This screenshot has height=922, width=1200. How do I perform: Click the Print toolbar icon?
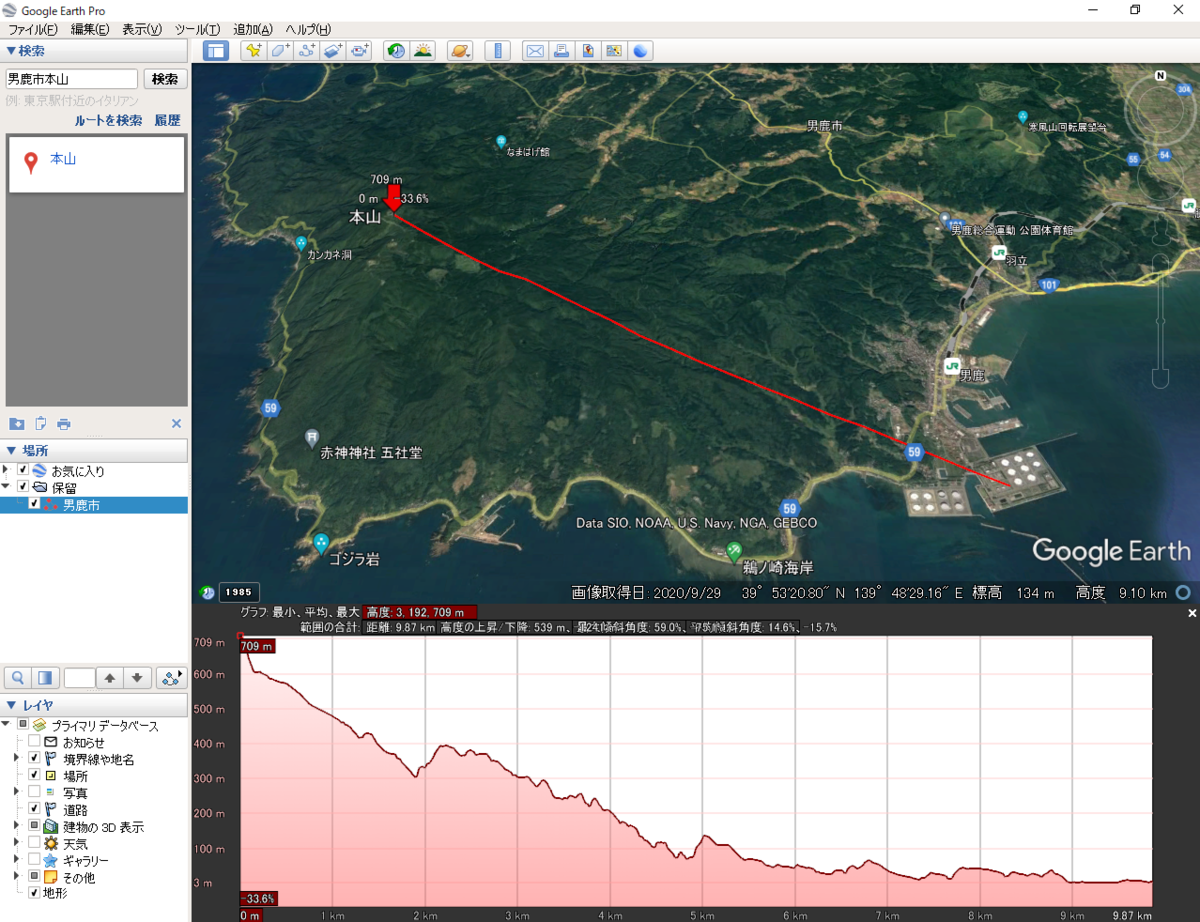(562, 50)
